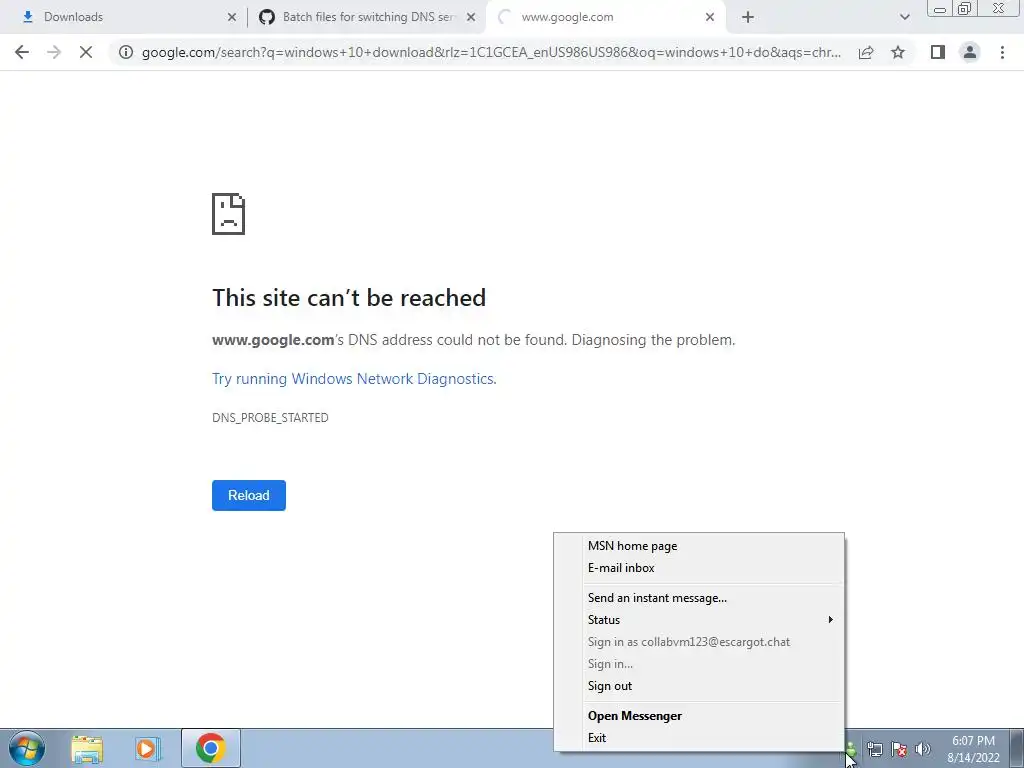Click the forward navigation arrow
The height and width of the screenshot is (768, 1024).
pyautogui.click(x=54, y=52)
